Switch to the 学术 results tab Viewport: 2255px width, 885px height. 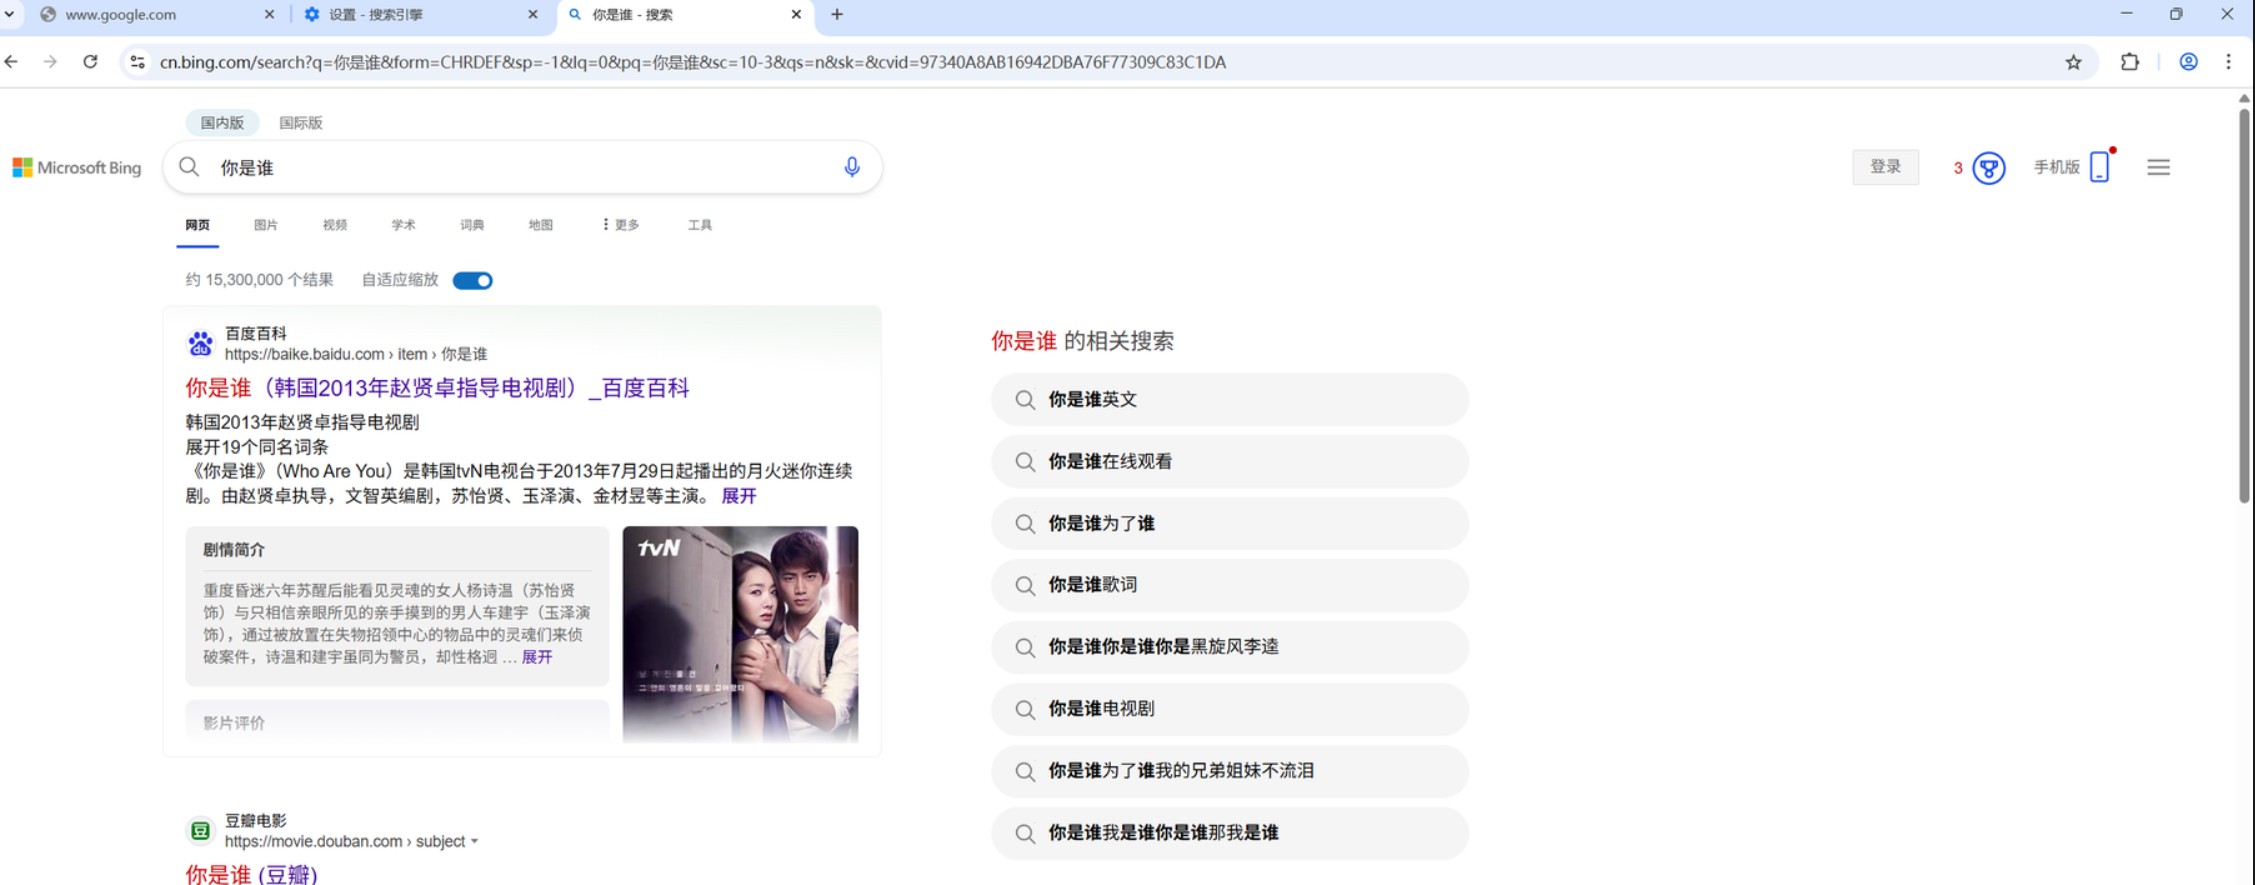(403, 225)
